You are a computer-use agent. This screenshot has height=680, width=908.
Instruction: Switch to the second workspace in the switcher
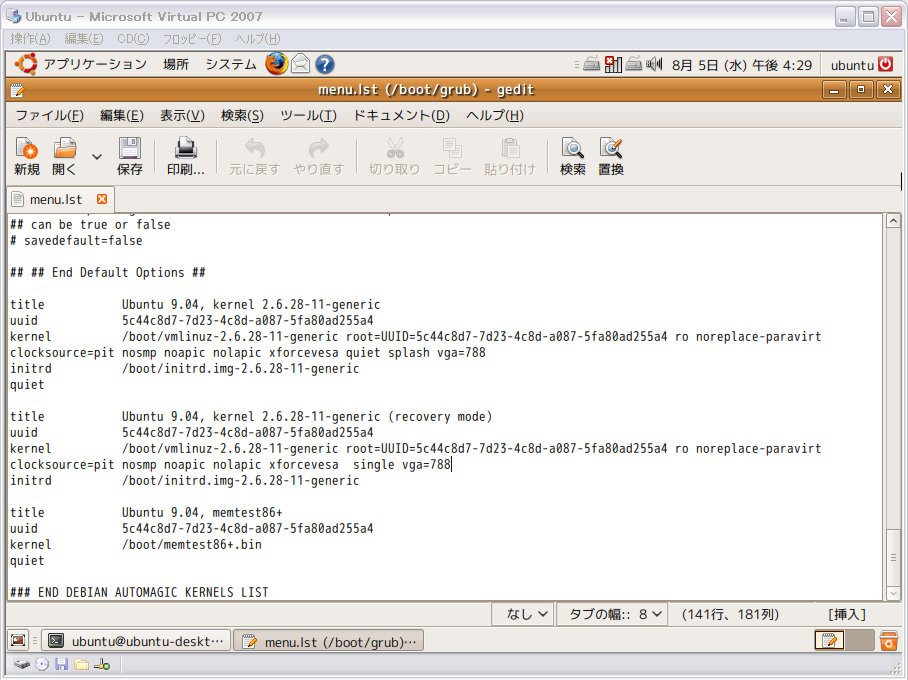pyautogui.click(x=859, y=640)
